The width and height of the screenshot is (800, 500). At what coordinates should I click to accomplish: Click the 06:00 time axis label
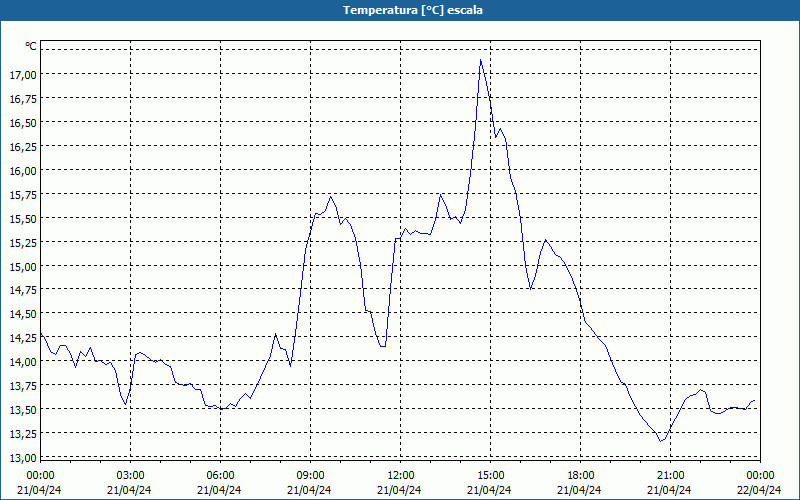pyautogui.click(x=220, y=476)
